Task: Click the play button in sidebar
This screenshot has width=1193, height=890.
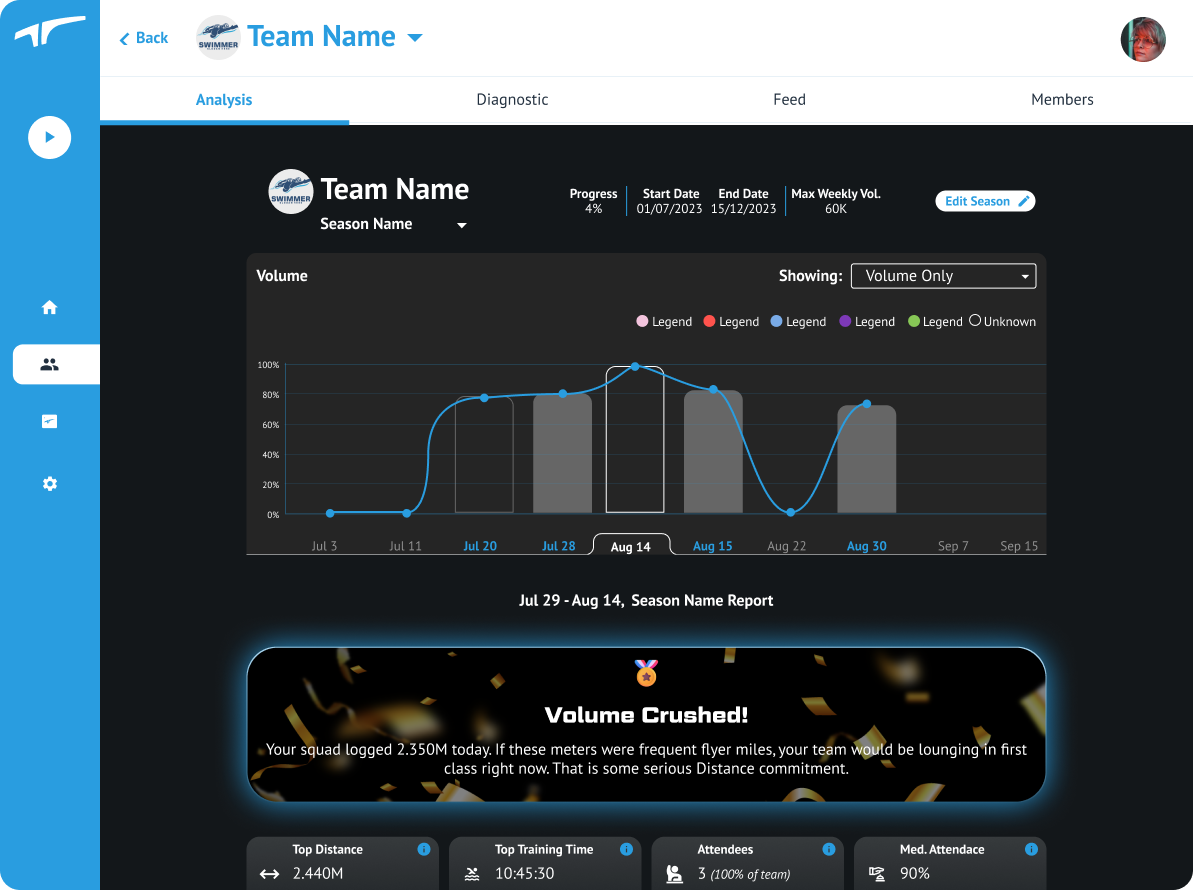Action: 49,138
